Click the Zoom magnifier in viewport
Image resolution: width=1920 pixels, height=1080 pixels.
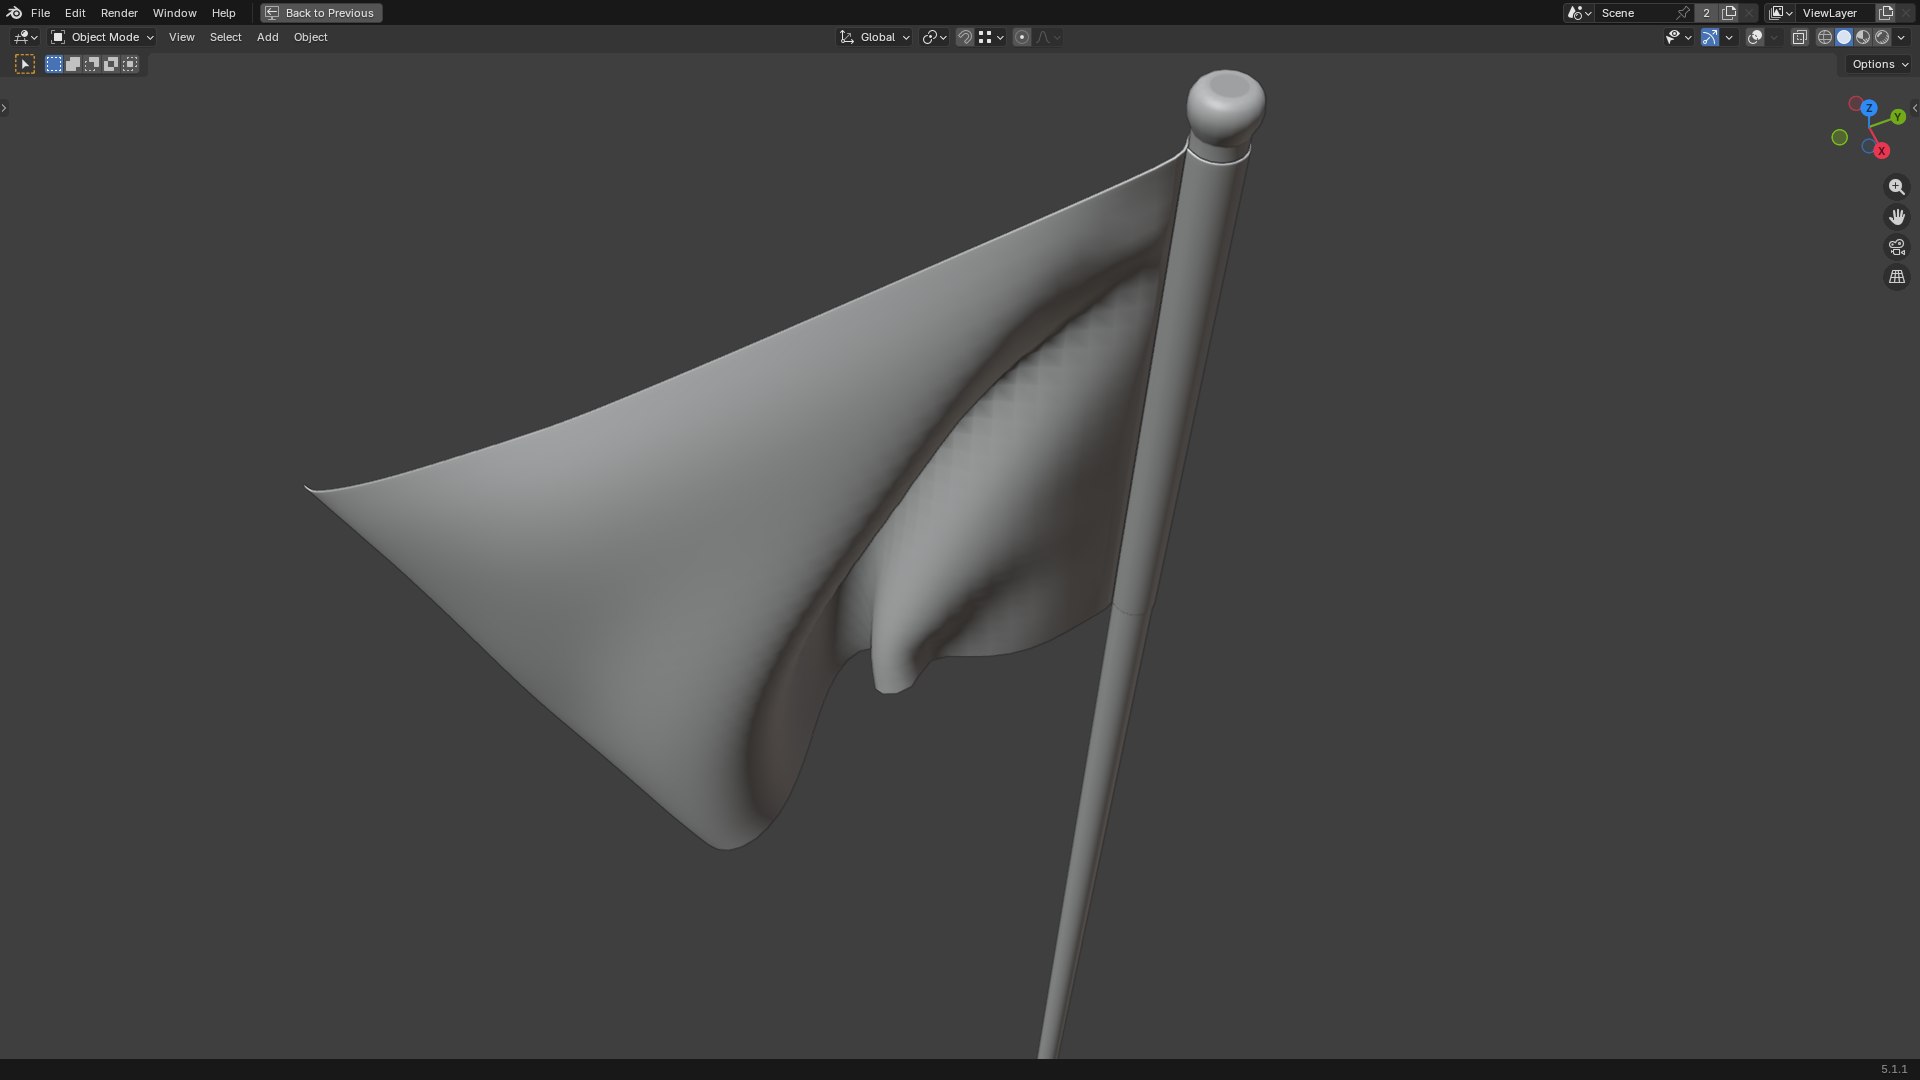click(1897, 187)
